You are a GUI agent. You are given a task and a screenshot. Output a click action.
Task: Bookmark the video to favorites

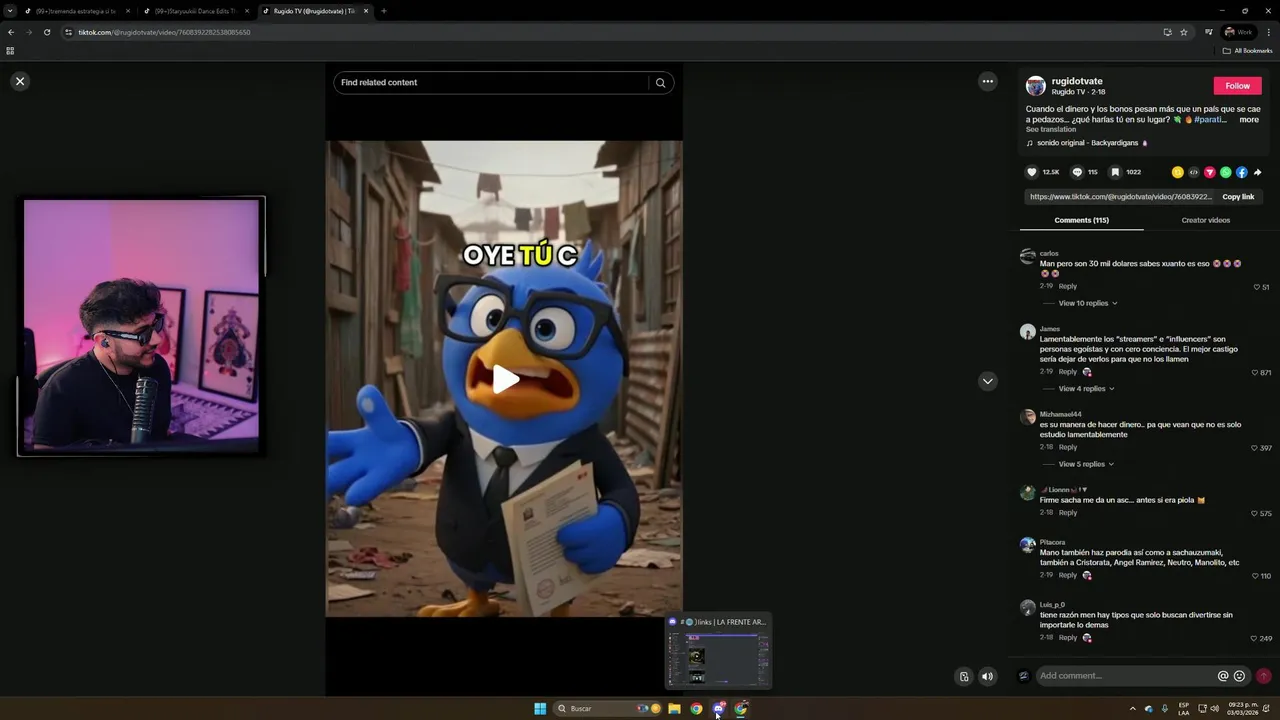tap(1115, 172)
